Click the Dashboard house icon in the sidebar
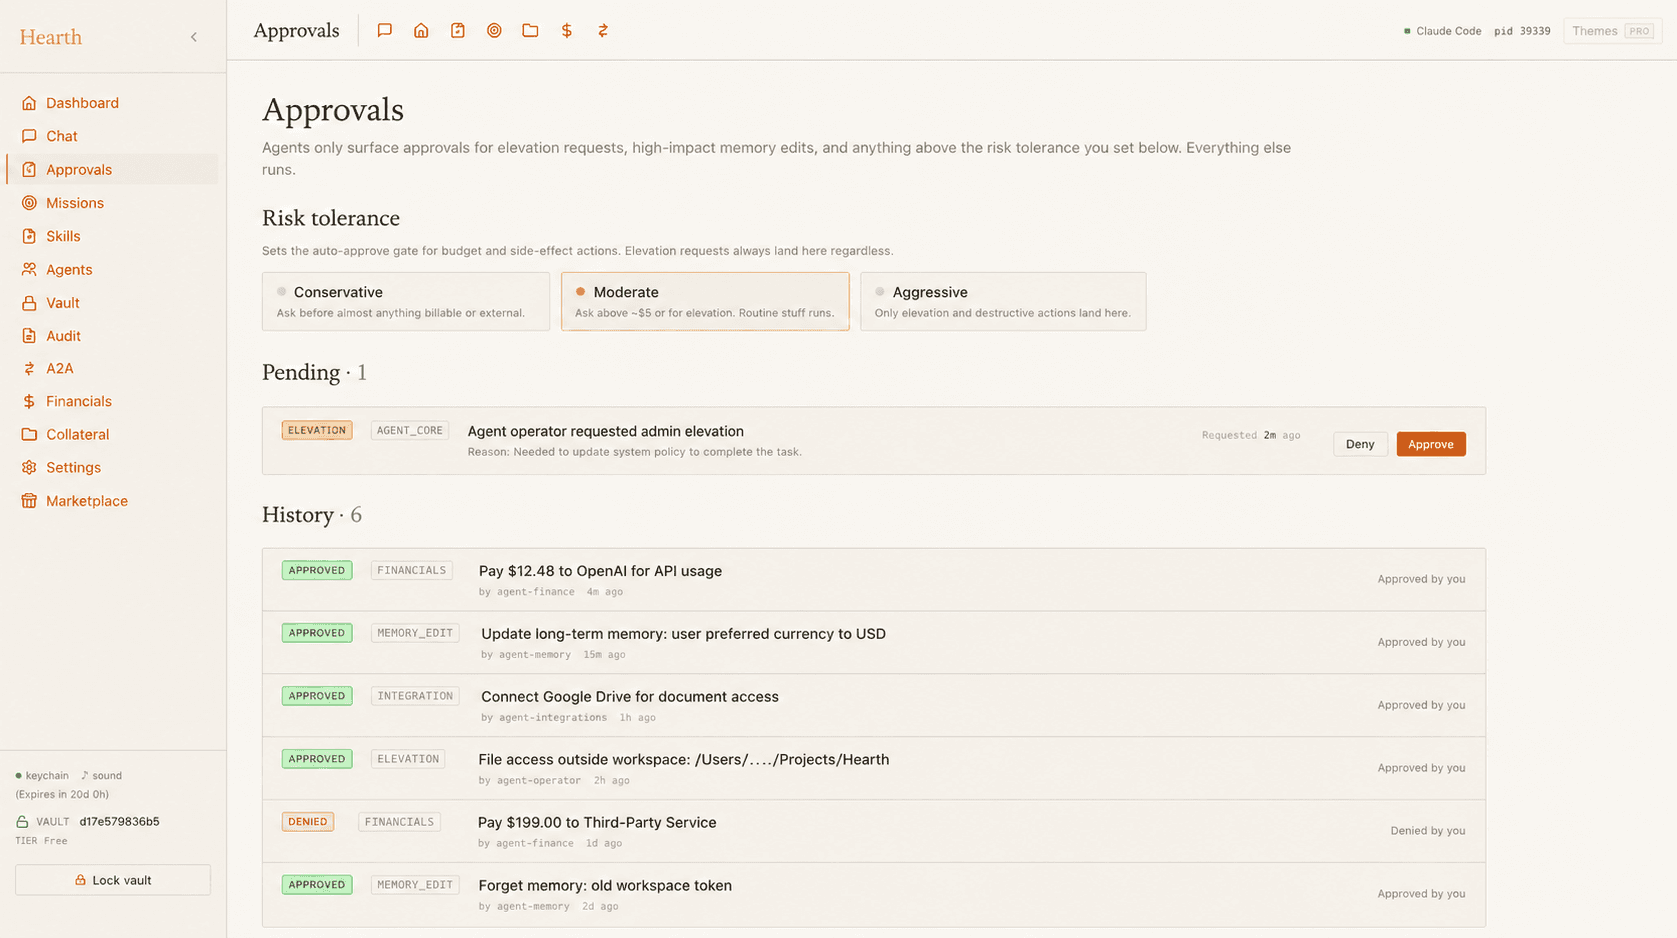Viewport: 1677px width, 938px height. tap(29, 103)
